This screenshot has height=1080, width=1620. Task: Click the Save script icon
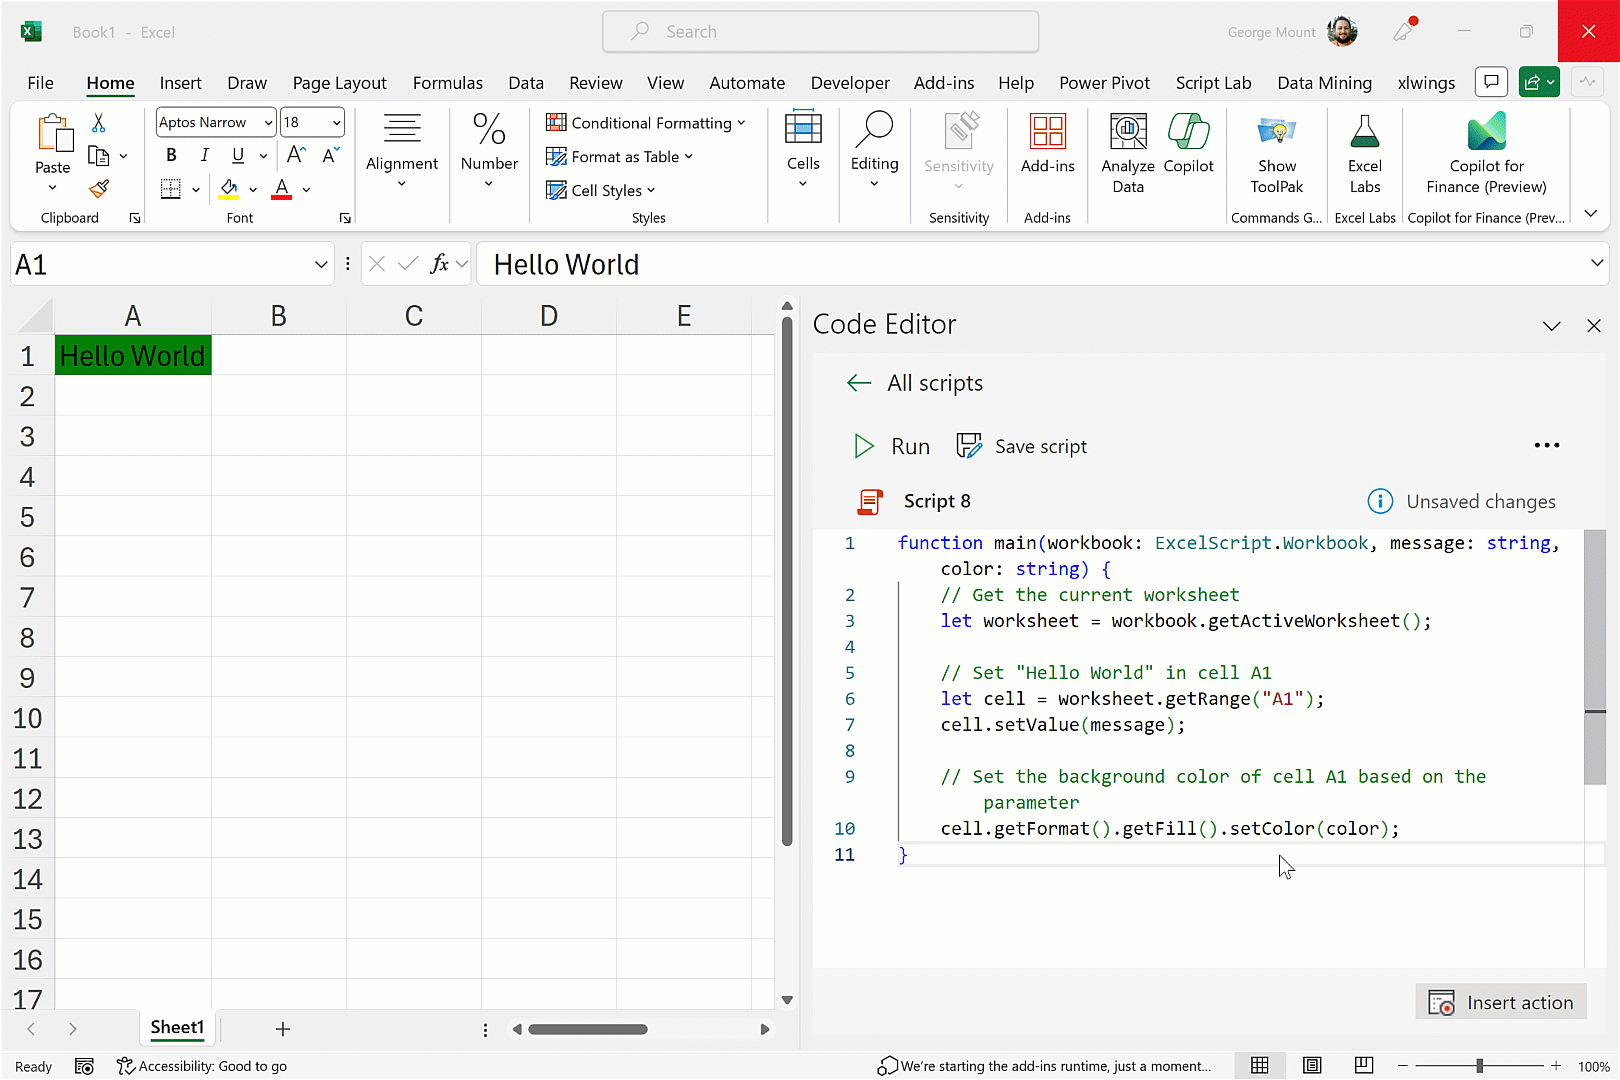tap(969, 446)
